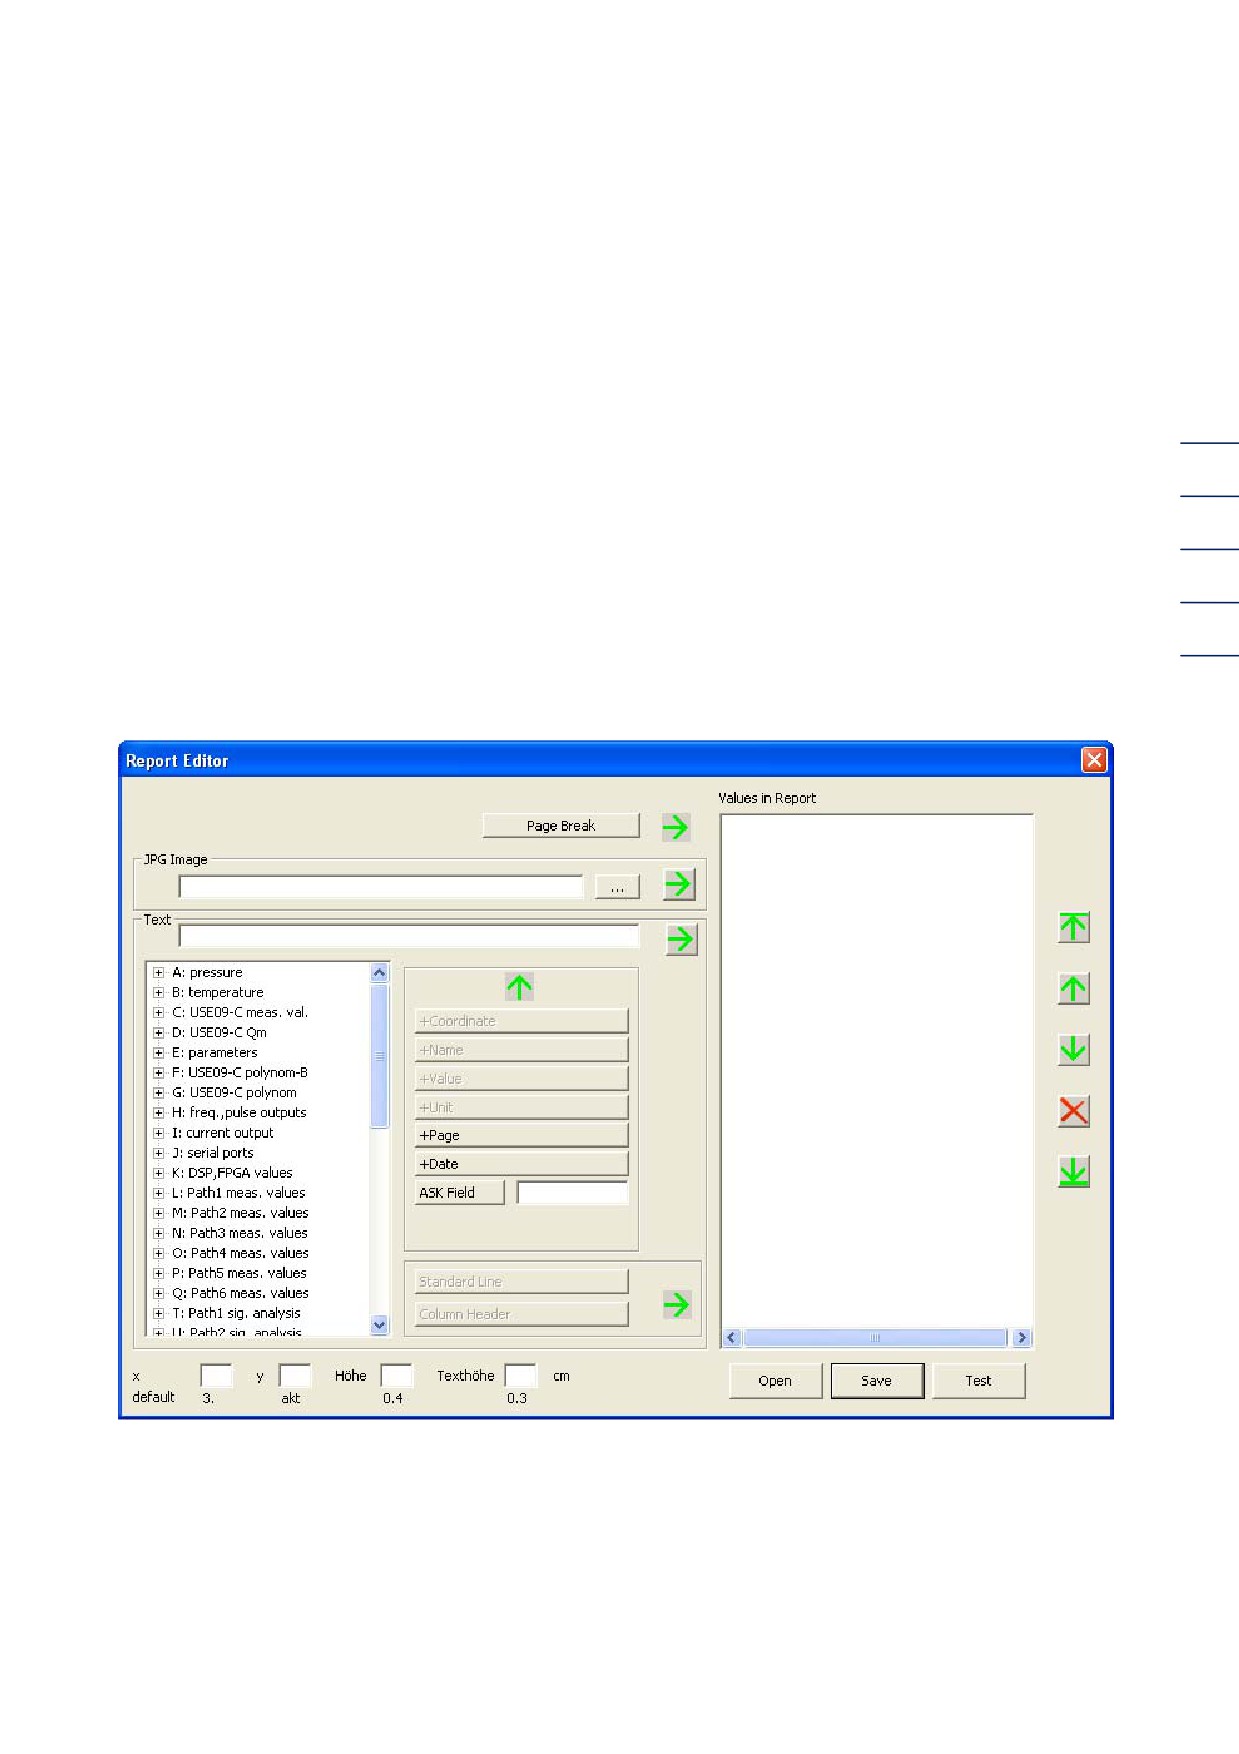This screenshot has width=1239, height=1754.
Task: Focus the Höhe input field
Action: point(397,1376)
